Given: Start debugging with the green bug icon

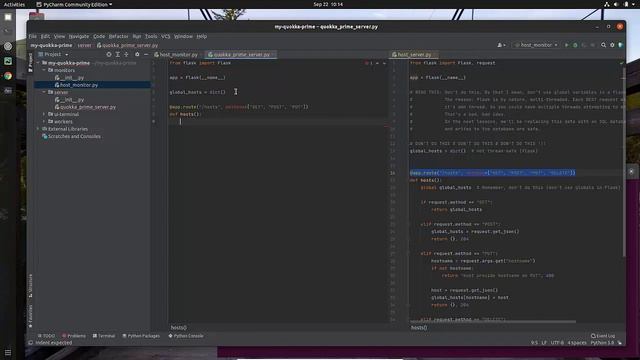Looking at the screenshot, I should coord(575,45).
